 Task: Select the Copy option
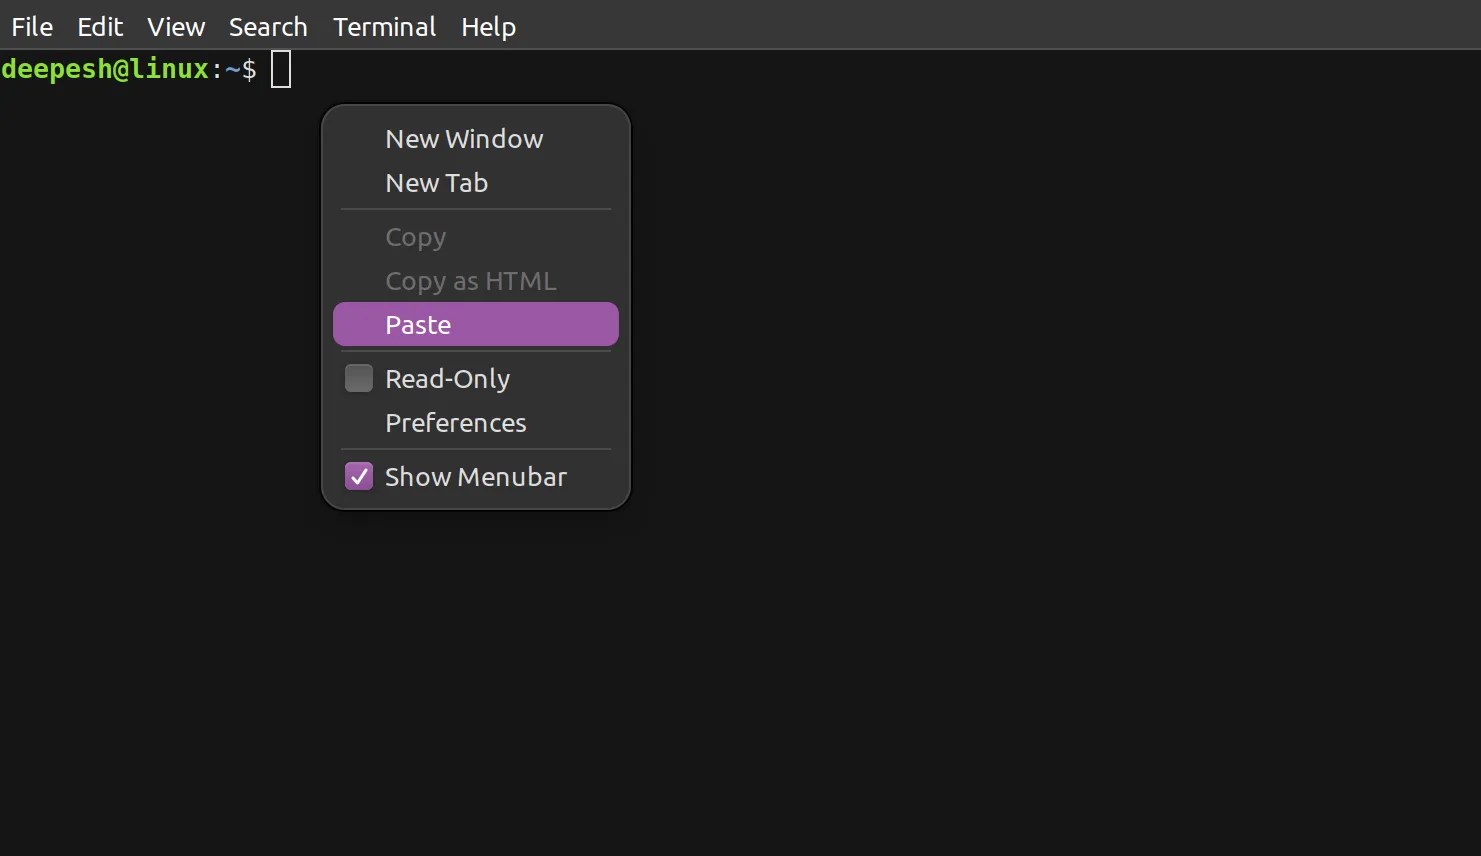(415, 237)
